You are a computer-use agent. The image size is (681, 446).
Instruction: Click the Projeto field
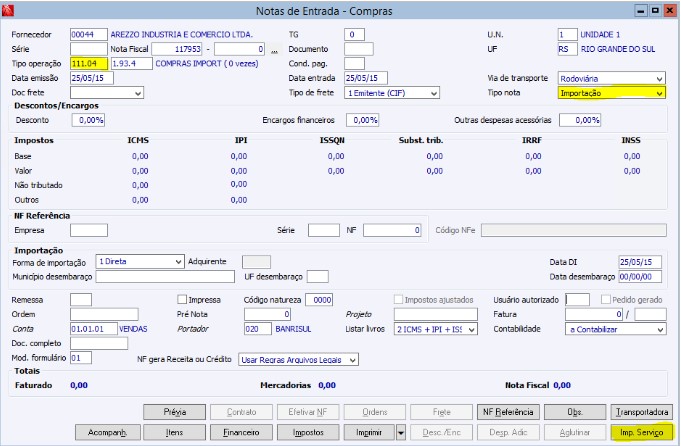[436, 314]
